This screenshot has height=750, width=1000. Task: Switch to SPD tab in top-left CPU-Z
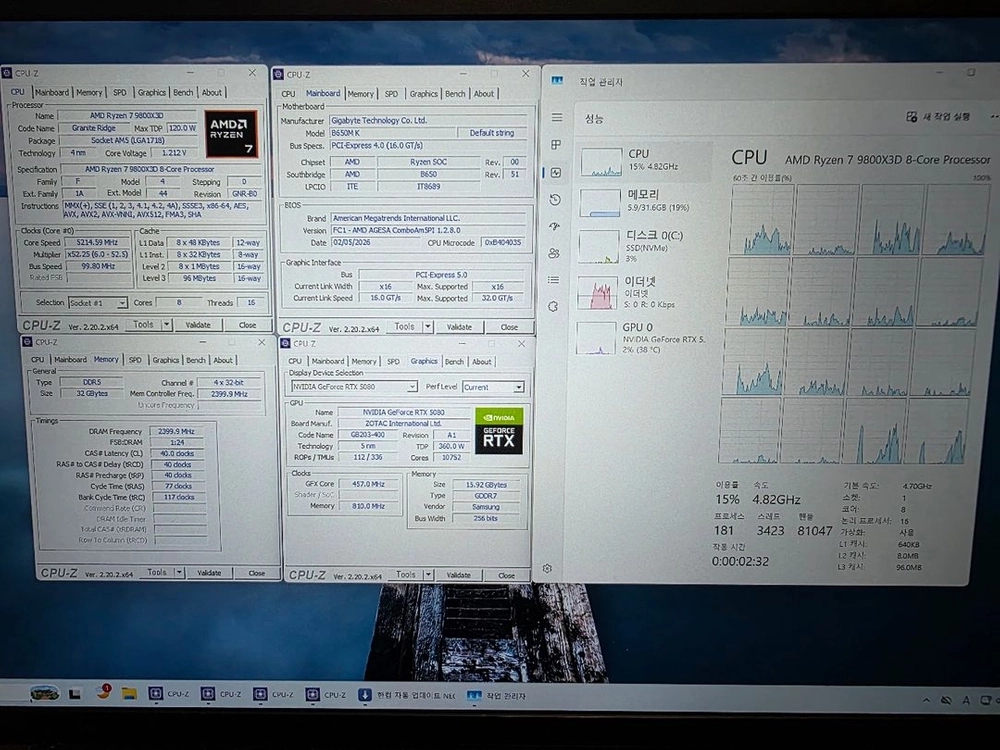[120, 92]
